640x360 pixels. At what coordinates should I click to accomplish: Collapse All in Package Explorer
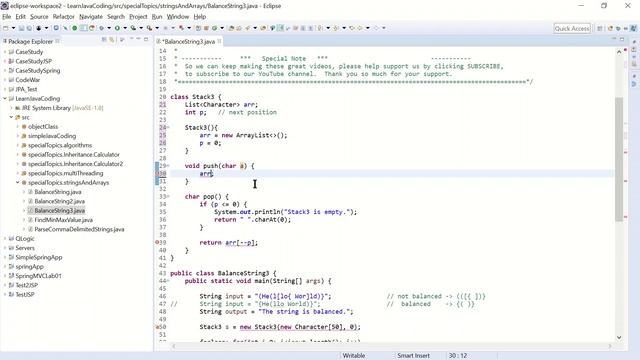click(104, 40)
